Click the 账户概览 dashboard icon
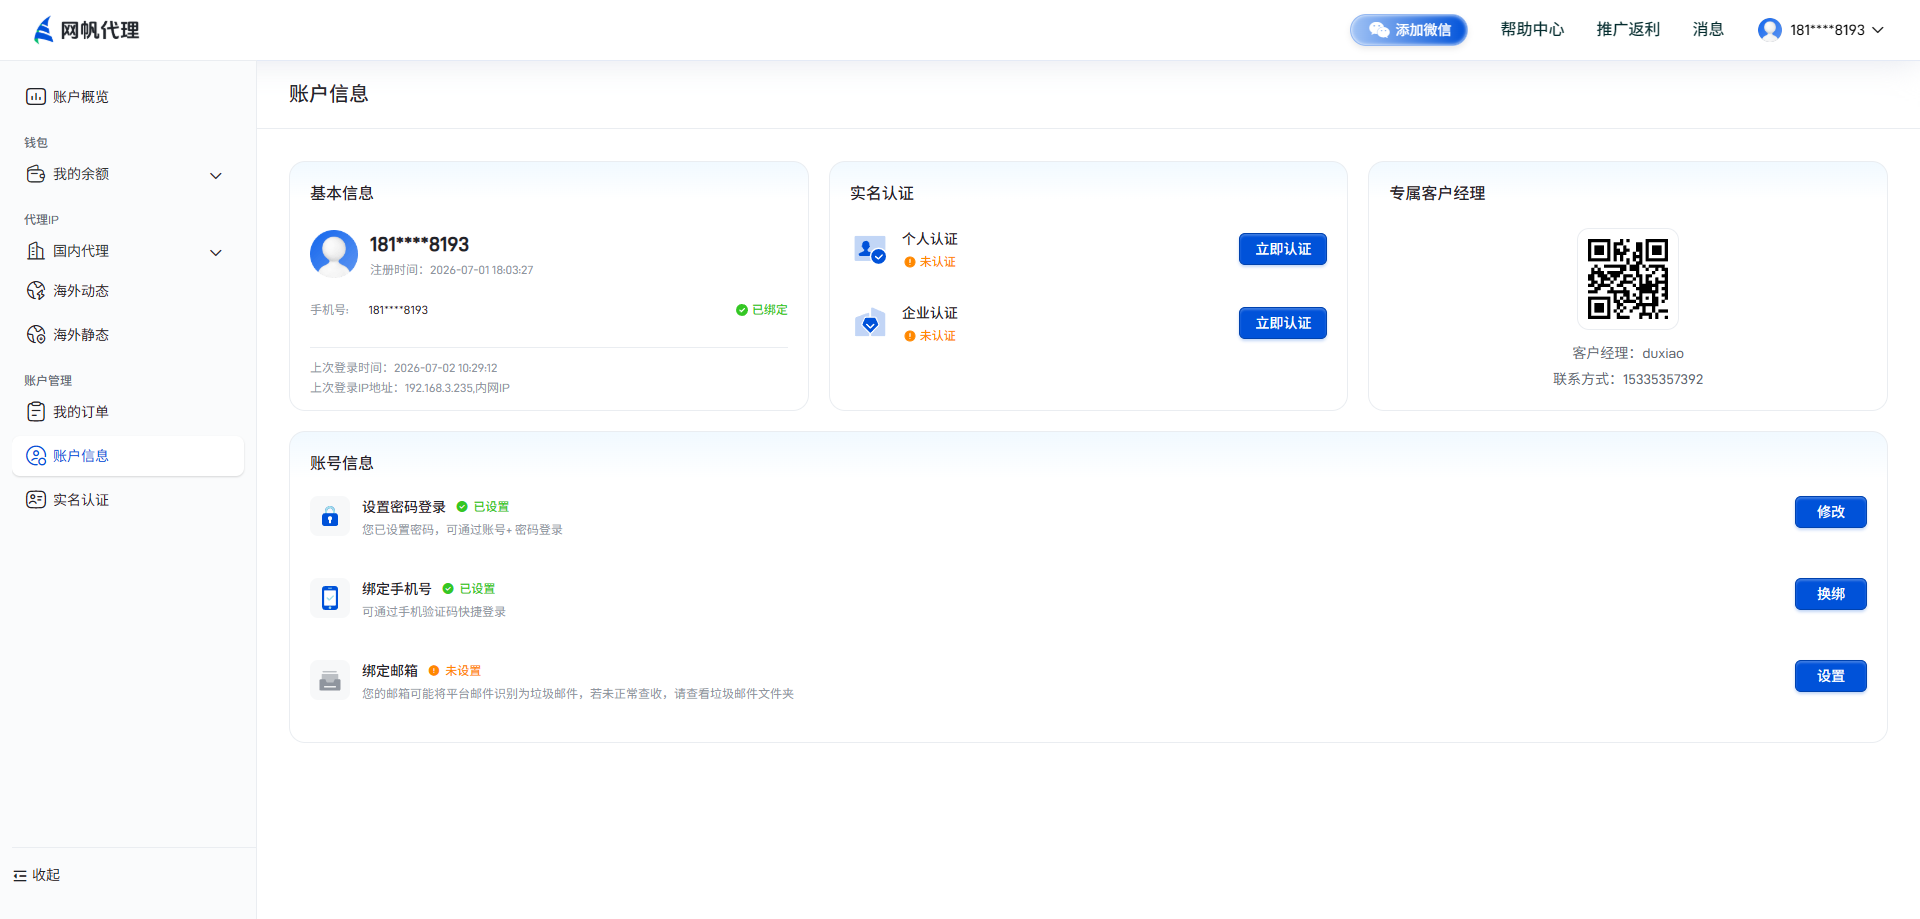This screenshot has width=1920, height=919. coord(36,97)
